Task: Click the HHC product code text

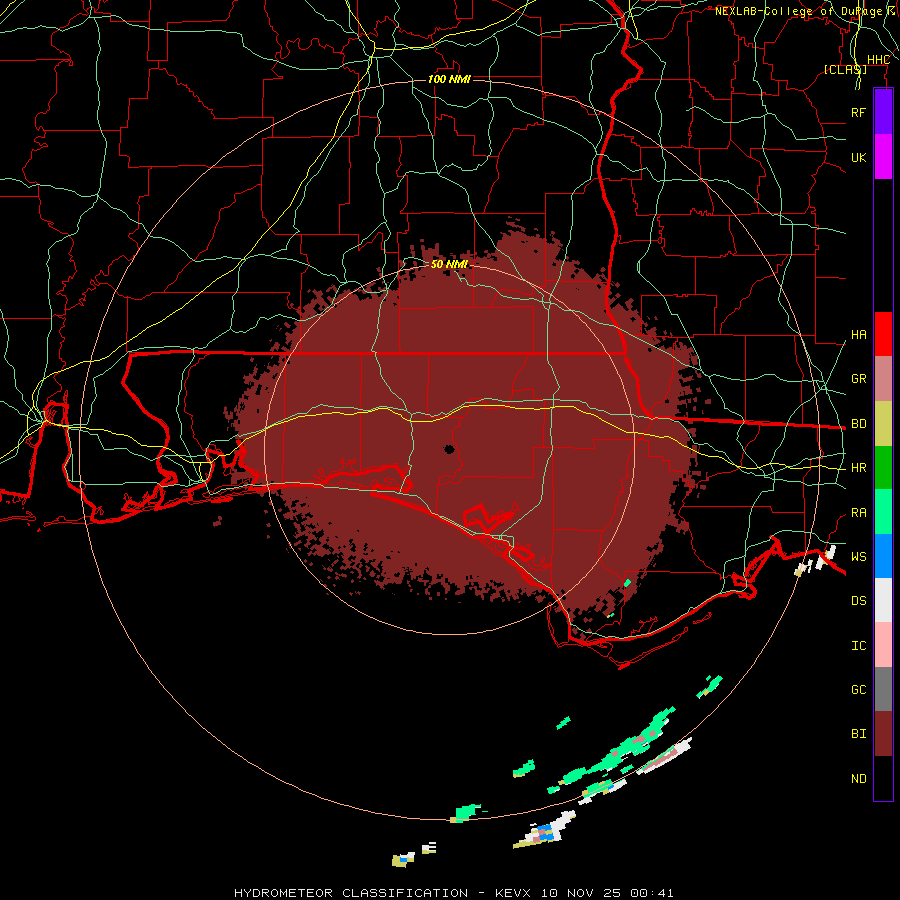Action: click(x=878, y=60)
